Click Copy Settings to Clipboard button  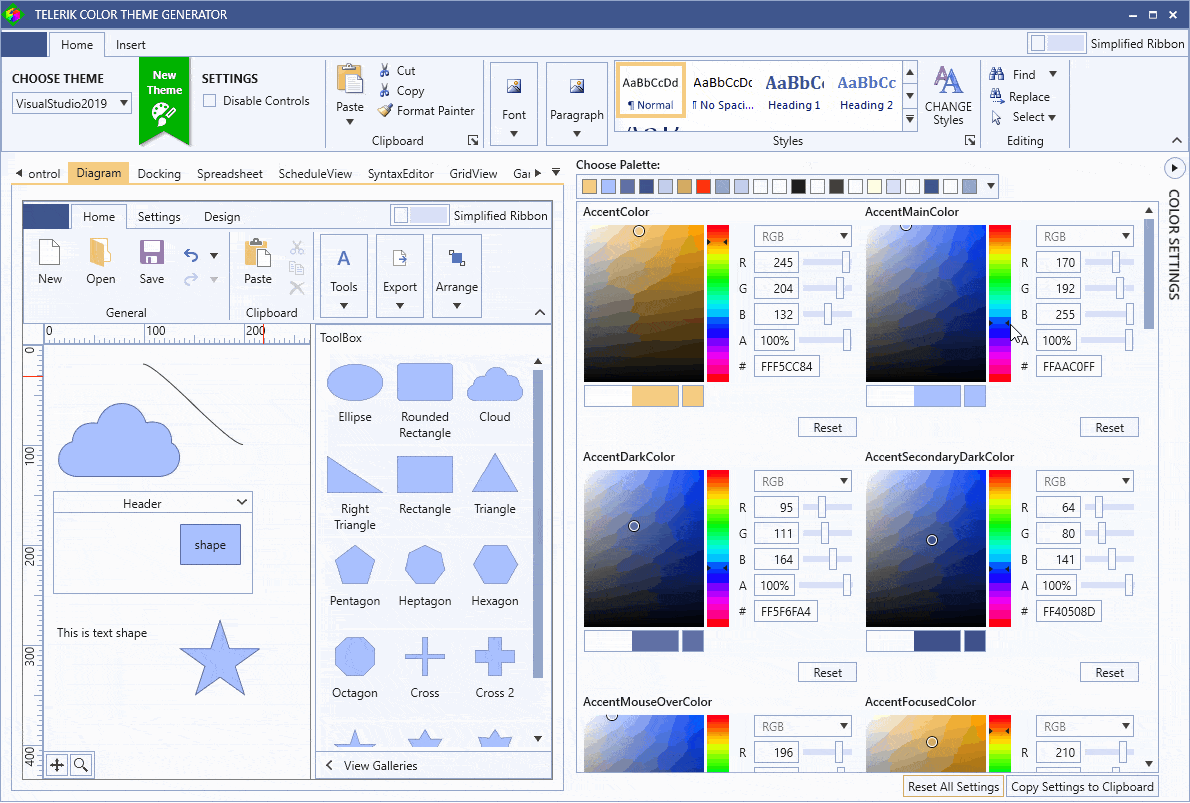(x=1082, y=786)
